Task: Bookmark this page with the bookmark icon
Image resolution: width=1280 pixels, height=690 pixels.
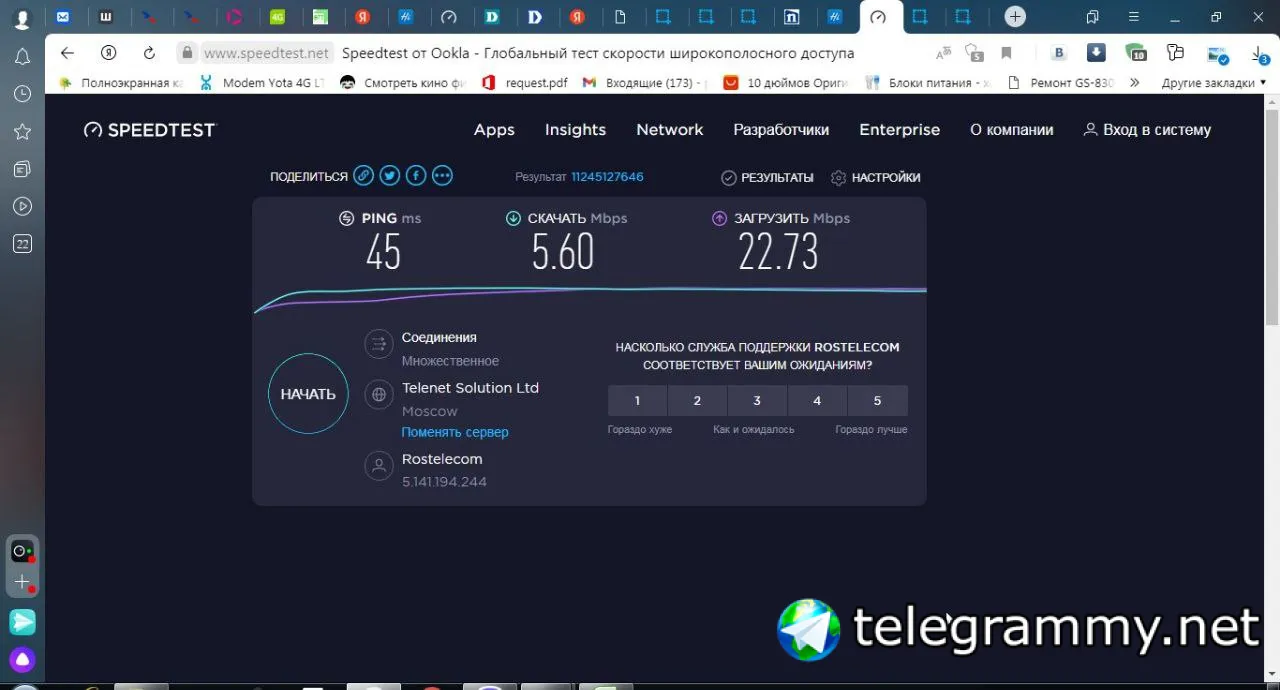Action: 1007,53
